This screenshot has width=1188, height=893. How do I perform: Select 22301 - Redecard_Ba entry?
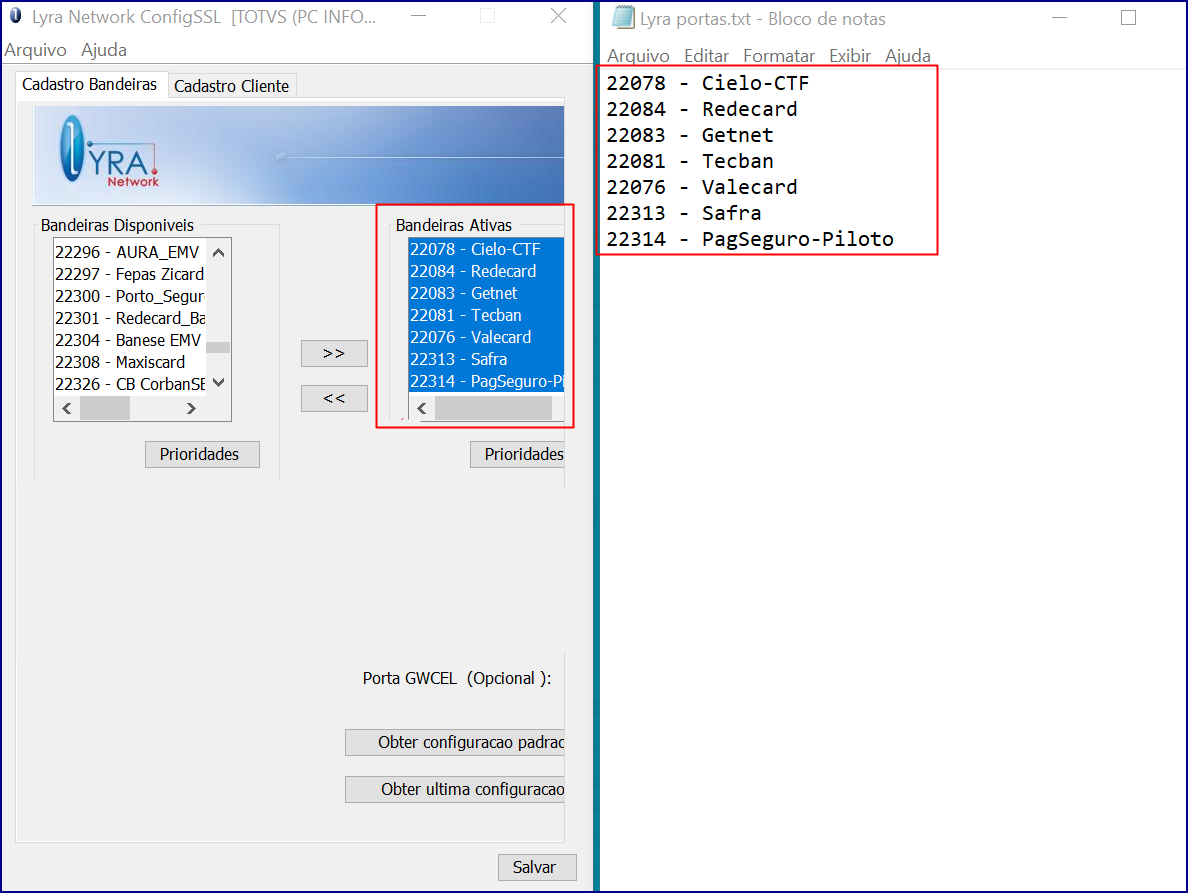tap(130, 318)
